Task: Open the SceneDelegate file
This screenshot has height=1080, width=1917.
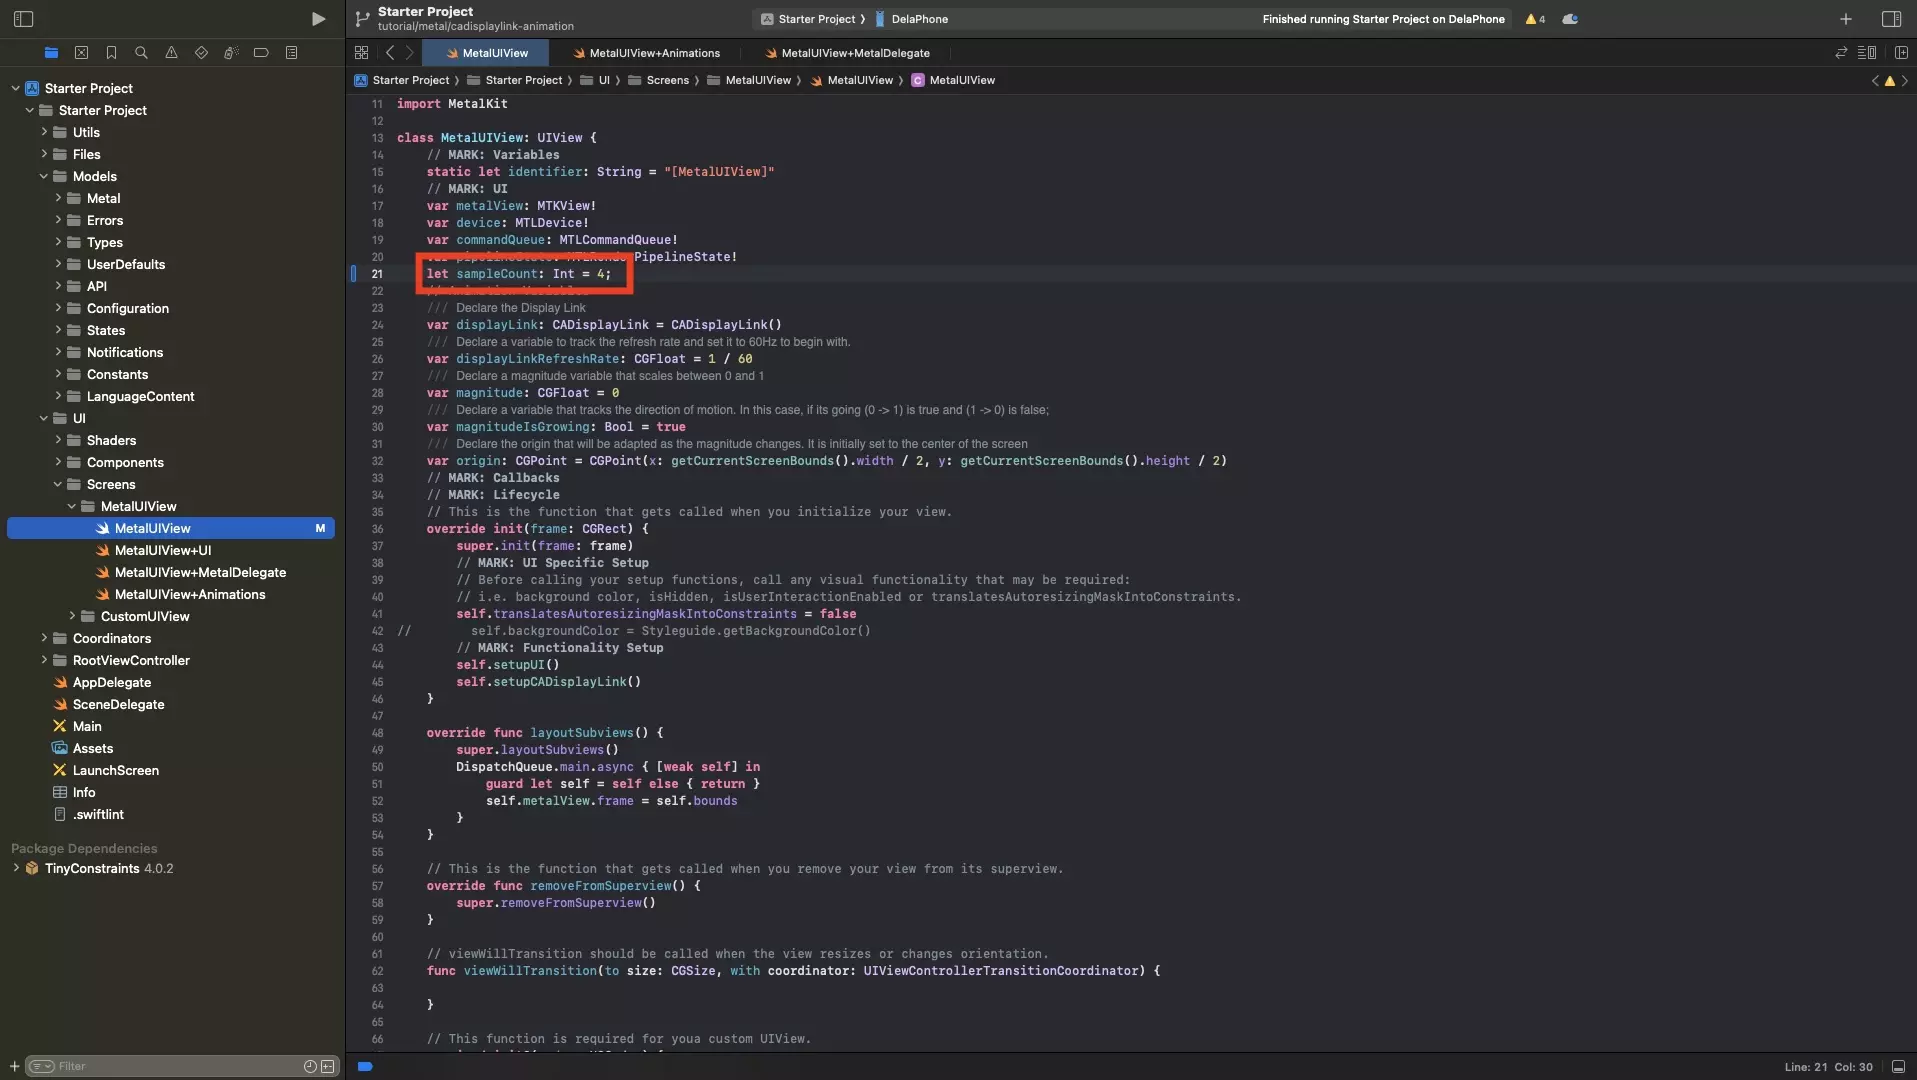Action: pyautogui.click(x=118, y=704)
